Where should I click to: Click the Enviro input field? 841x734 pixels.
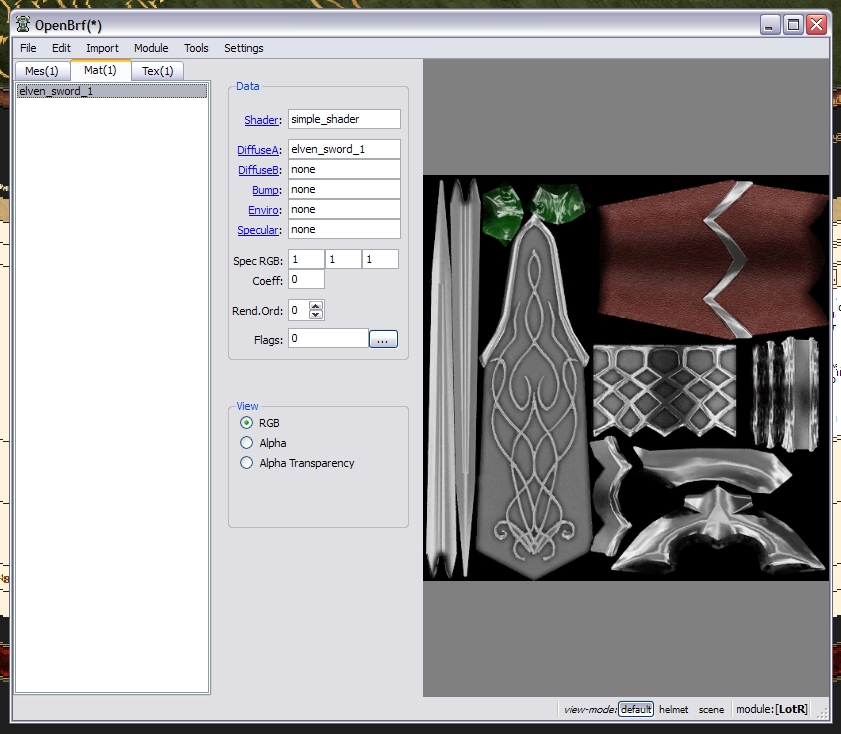[x=344, y=209]
